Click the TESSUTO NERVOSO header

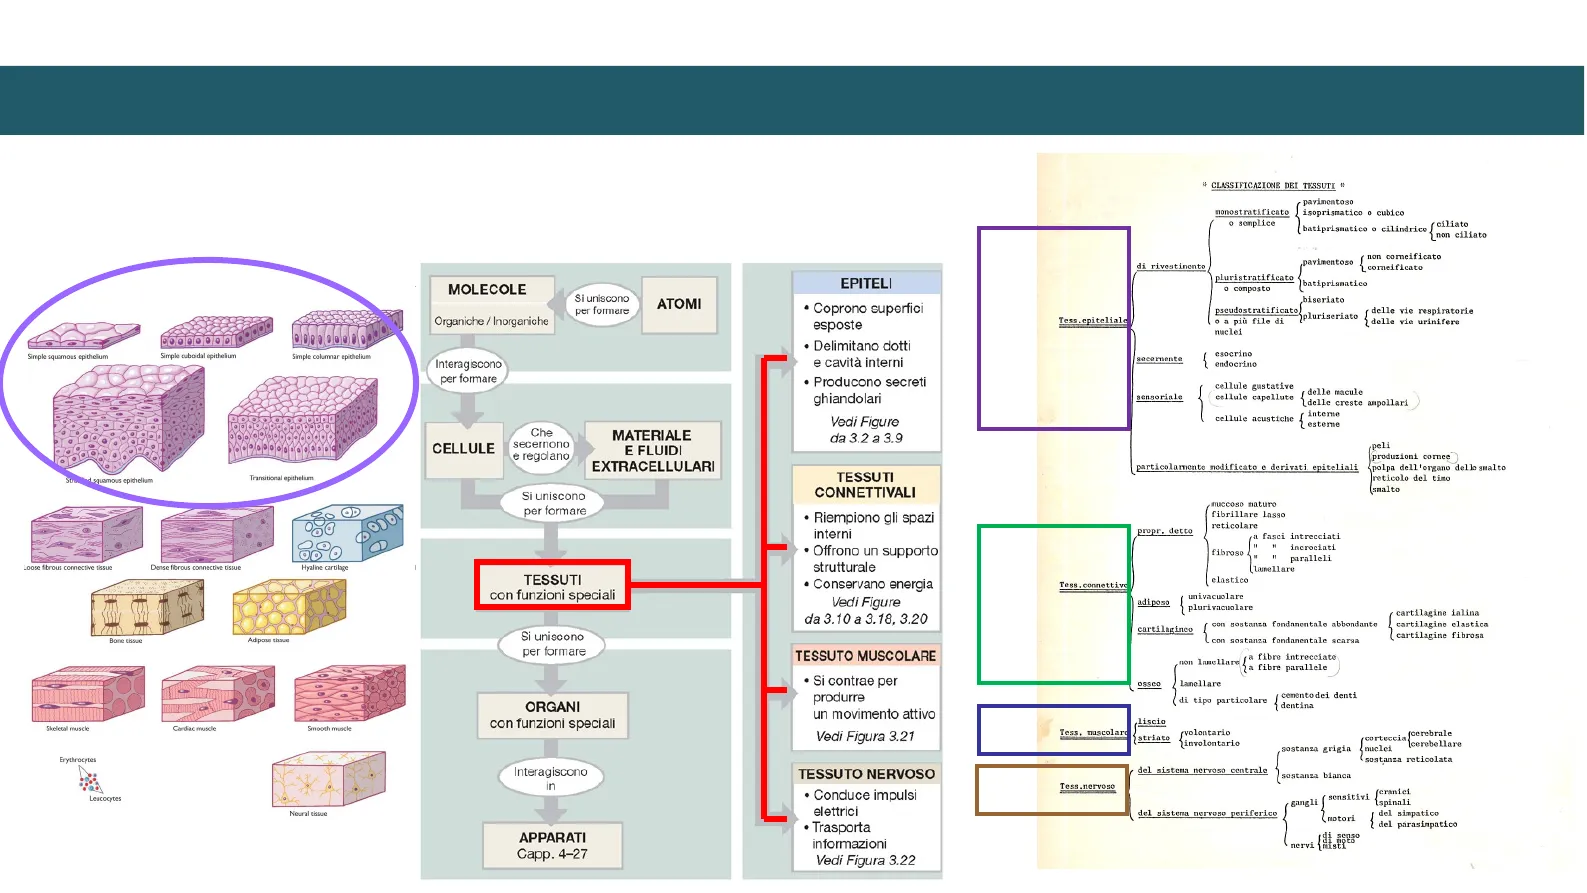(866, 774)
